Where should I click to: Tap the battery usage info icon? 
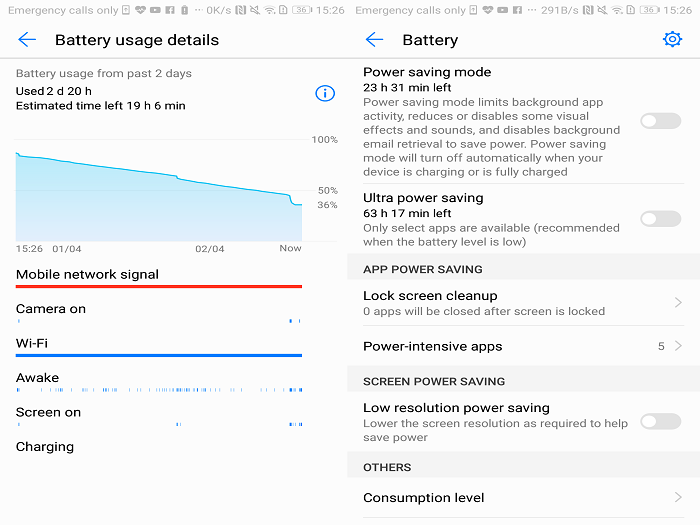tap(325, 93)
